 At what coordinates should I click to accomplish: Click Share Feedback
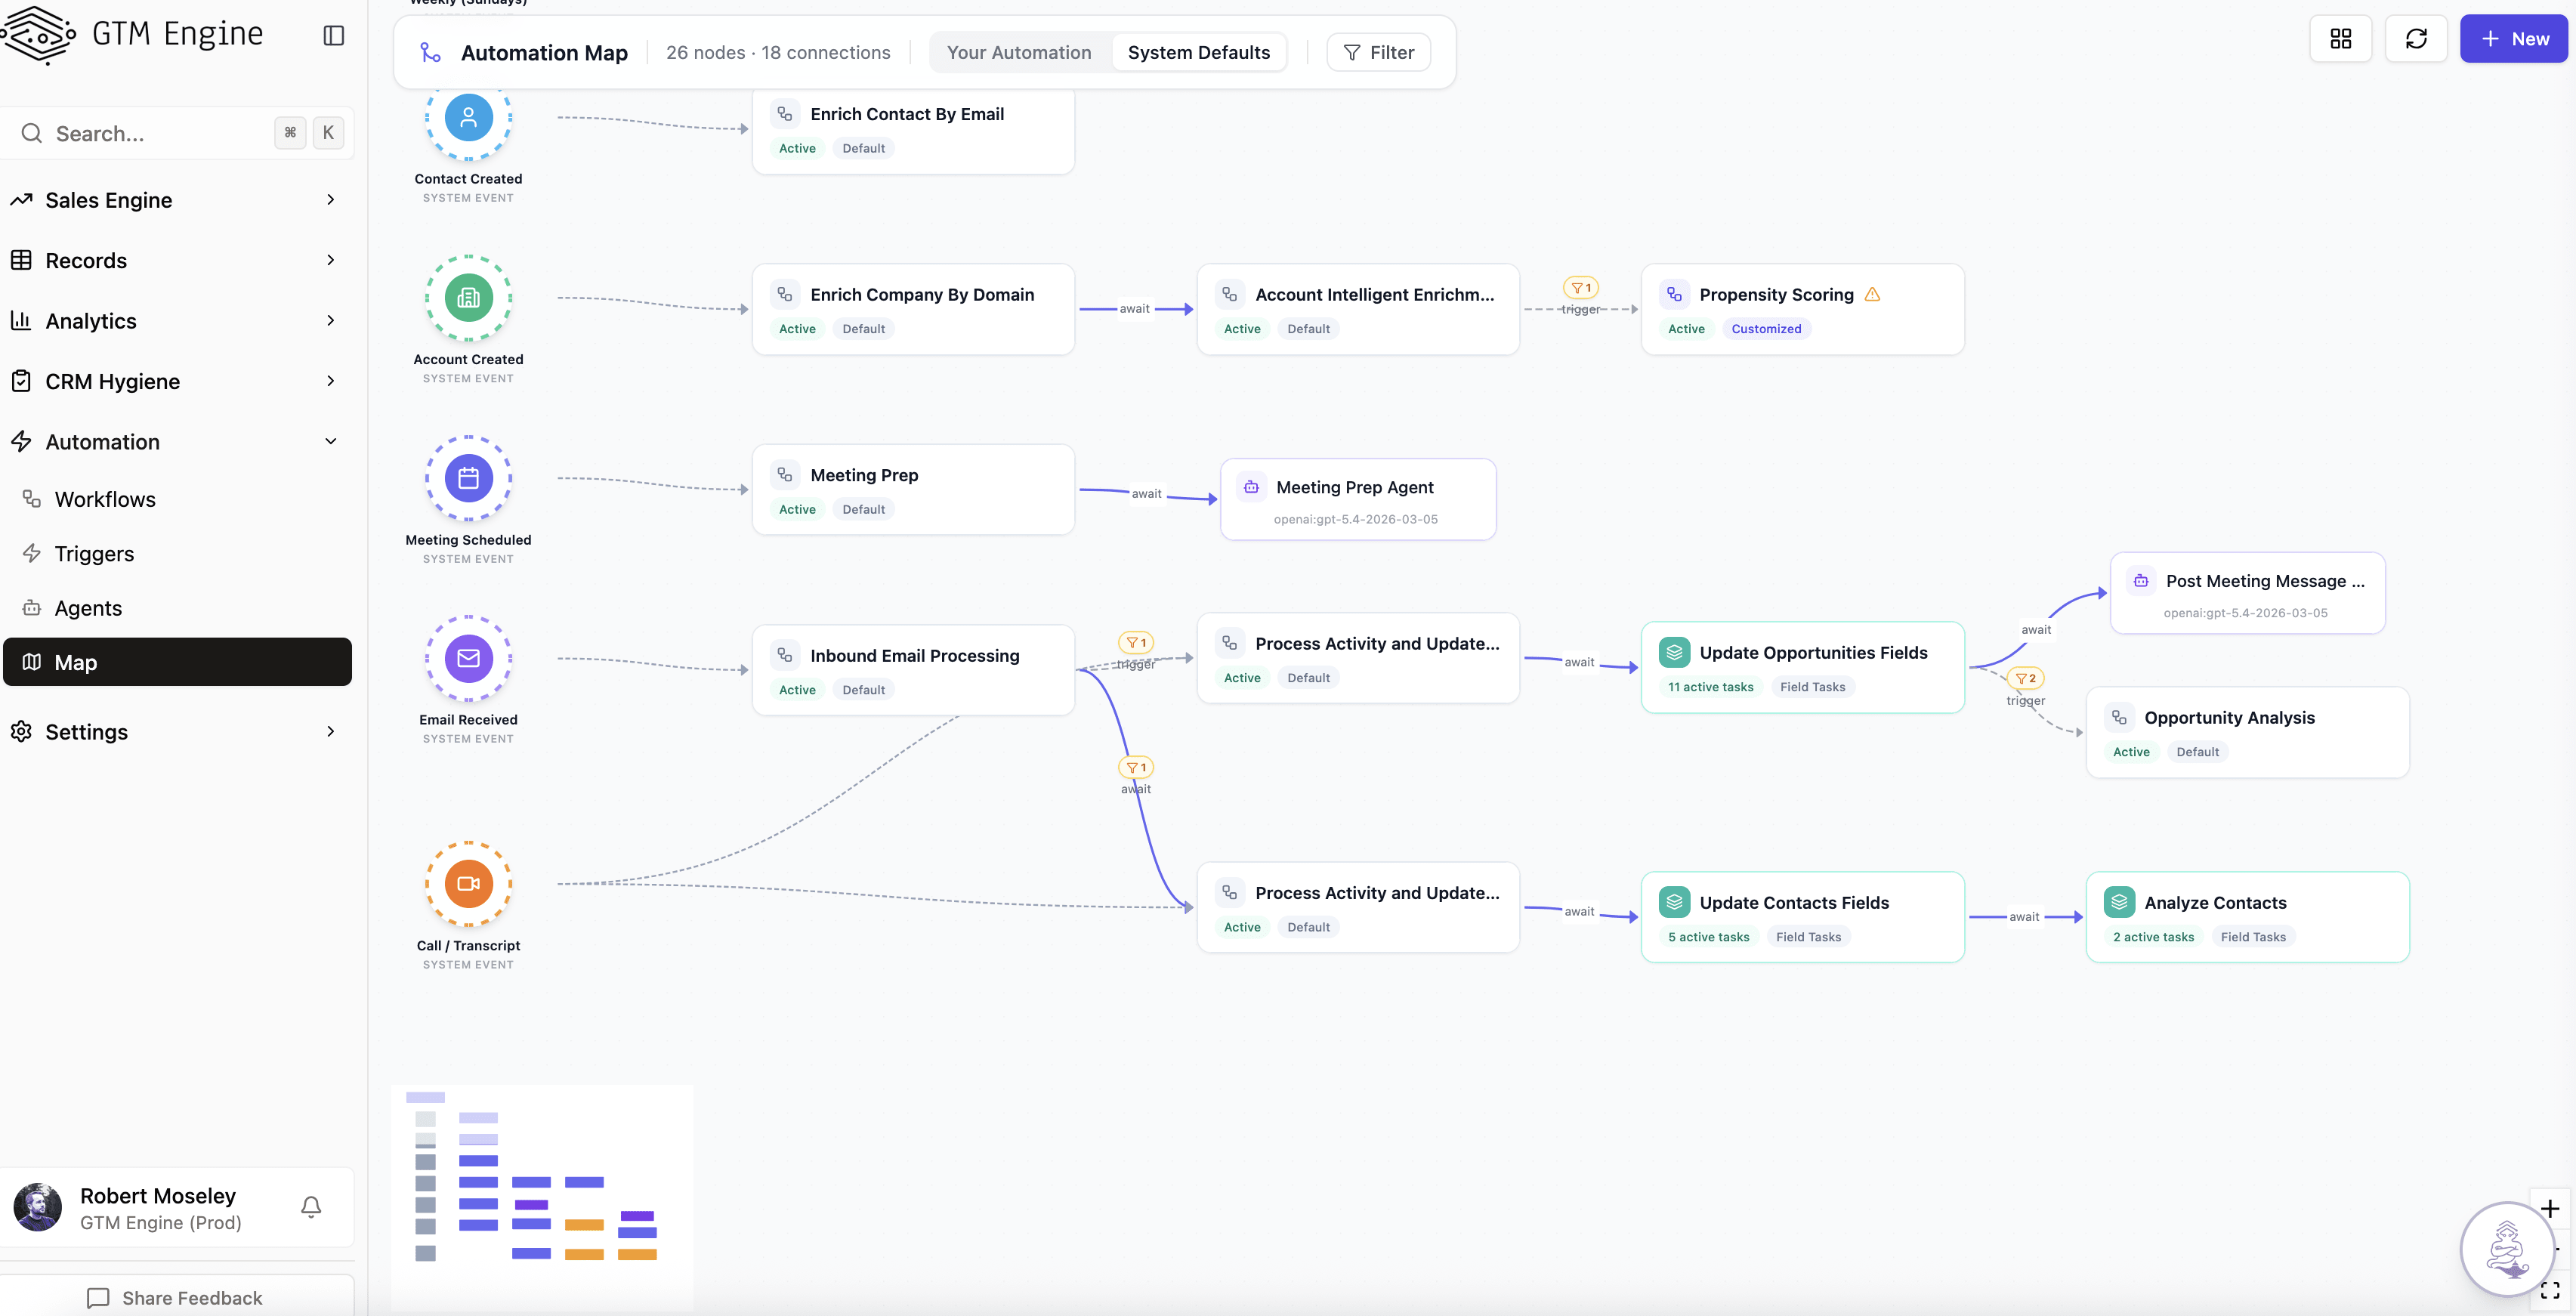pyautogui.click(x=176, y=1297)
